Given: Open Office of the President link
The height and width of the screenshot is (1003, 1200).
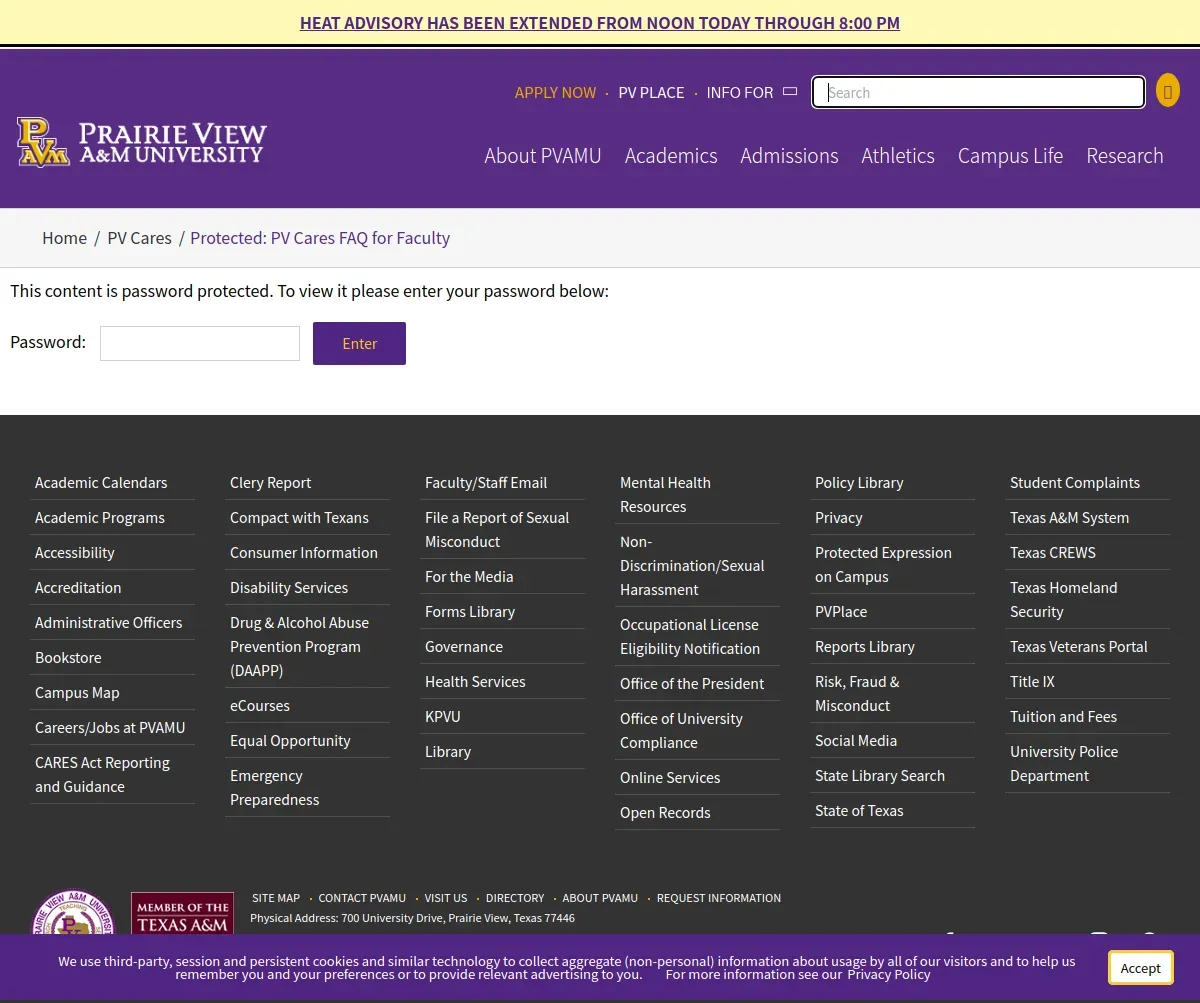Looking at the screenshot, I should click(x=692, y=683).
